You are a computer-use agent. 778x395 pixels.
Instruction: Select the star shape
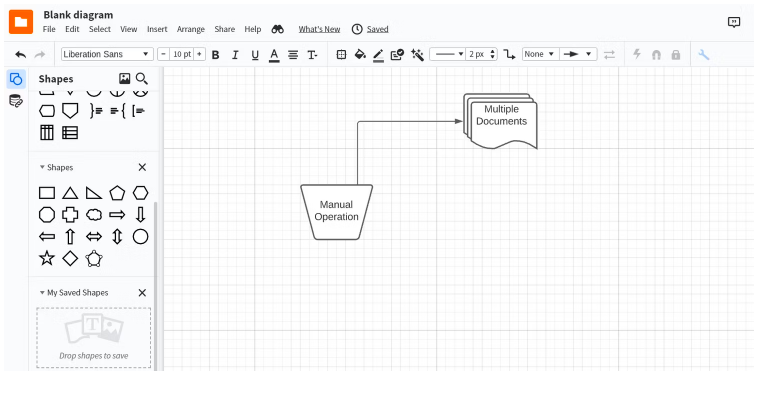[47, 258]
